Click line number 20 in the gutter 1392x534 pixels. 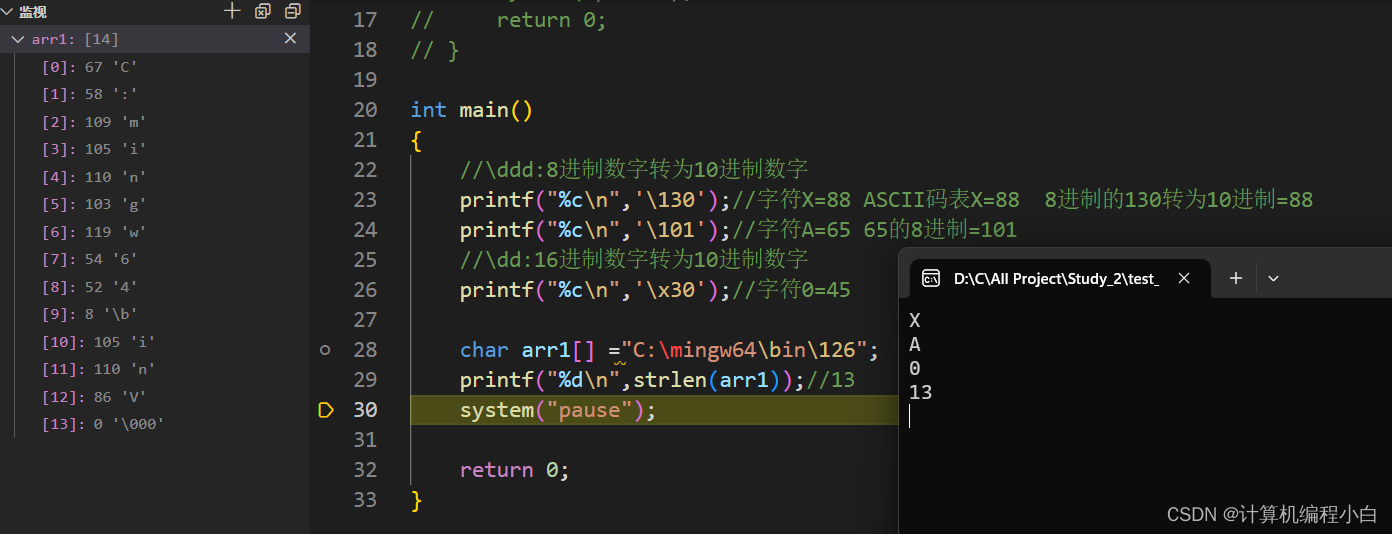coord(365,110)
